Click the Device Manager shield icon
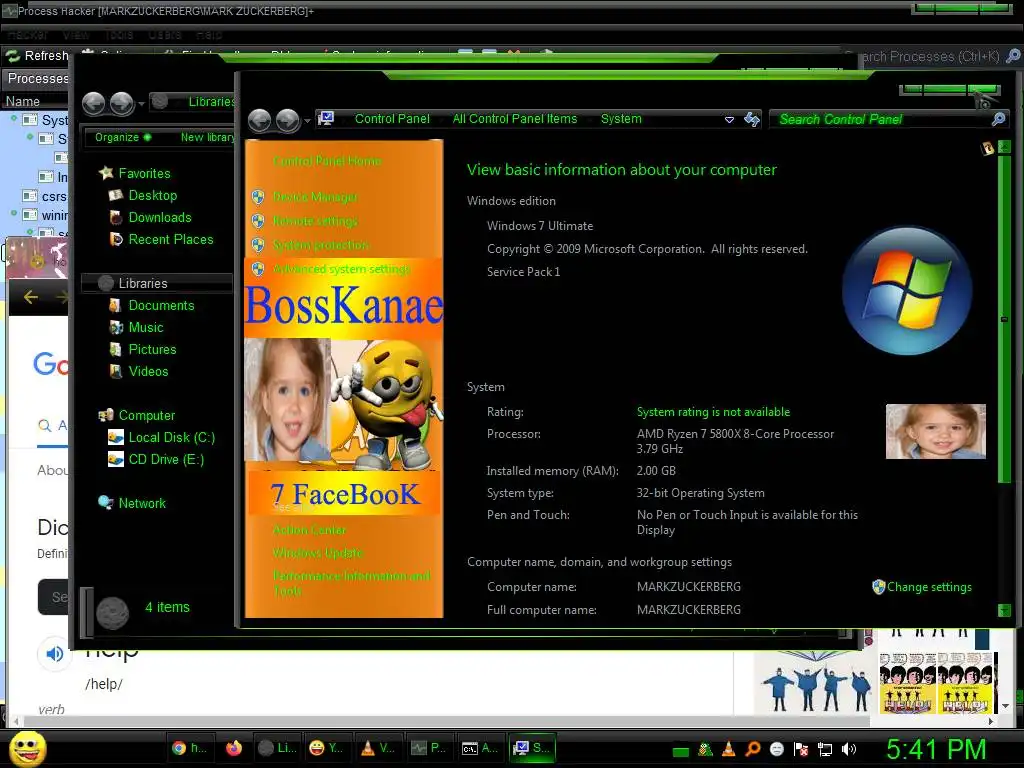Viewport: 1024px width, 768px height. (x=258, y=197)
